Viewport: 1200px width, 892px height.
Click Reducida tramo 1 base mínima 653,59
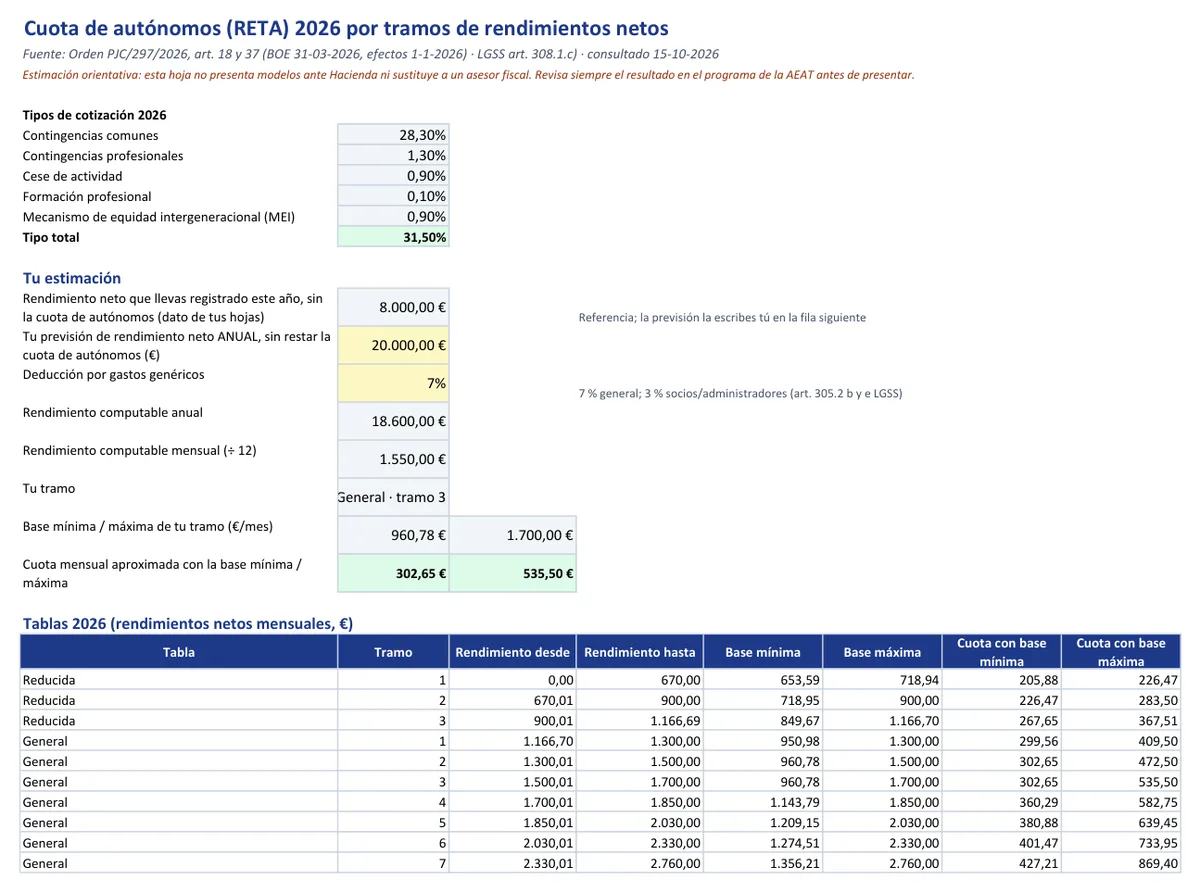pyautogui.click(x=763, y=680)
